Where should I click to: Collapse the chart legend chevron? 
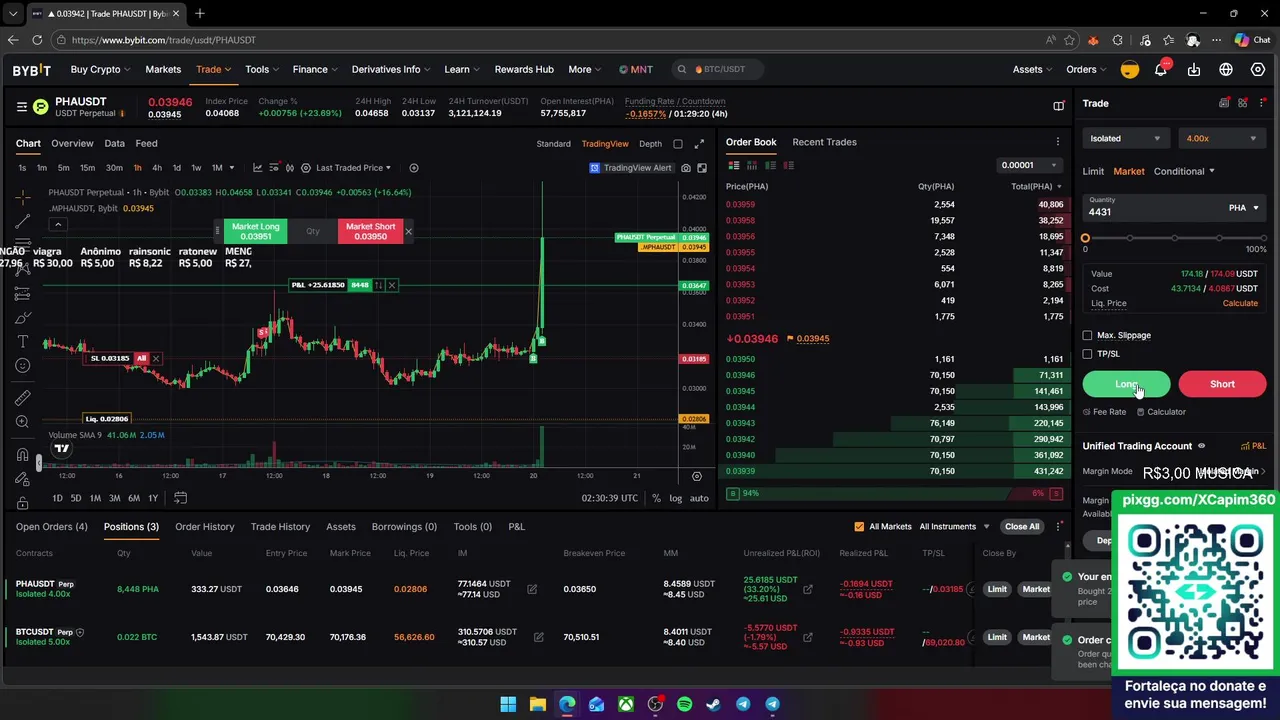click(58, 224)
